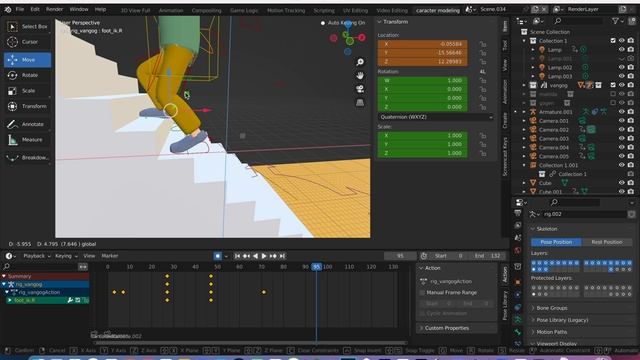The image size is (640, 360).
Task: Toggle visibility of the Cube object
Action: (x=622, y=183)
